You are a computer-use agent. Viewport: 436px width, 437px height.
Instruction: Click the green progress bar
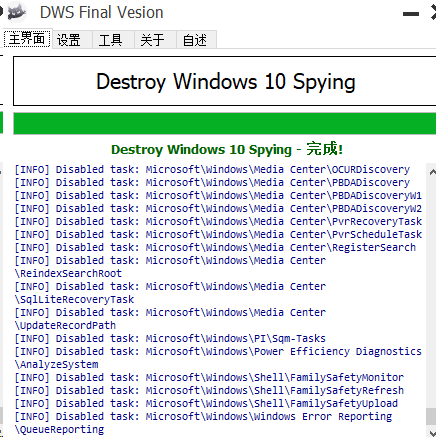tap(225, 123)
